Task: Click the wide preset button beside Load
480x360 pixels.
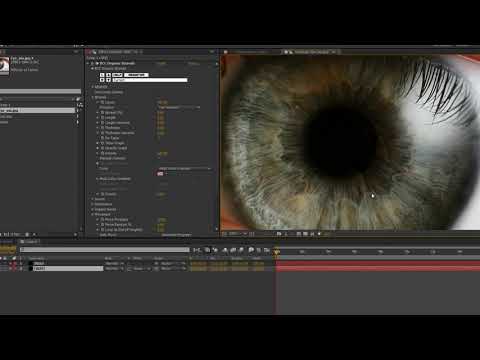Action: click(136, 75)
